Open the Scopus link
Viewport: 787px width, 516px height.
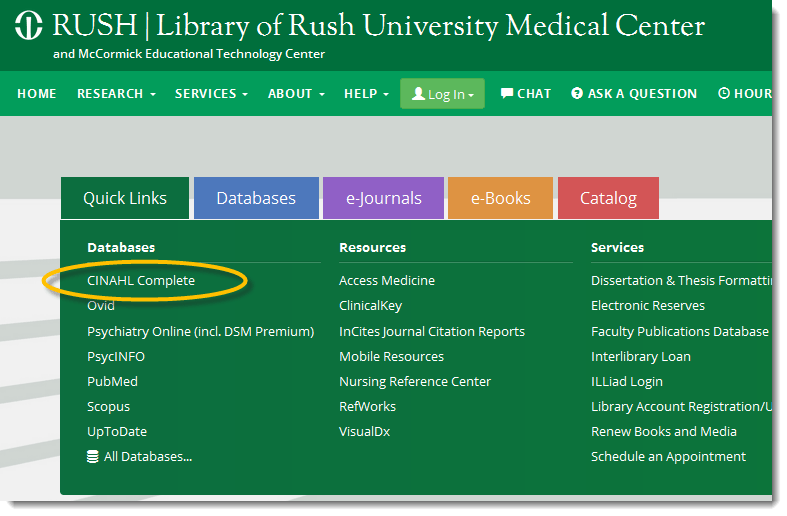[108, 407]
